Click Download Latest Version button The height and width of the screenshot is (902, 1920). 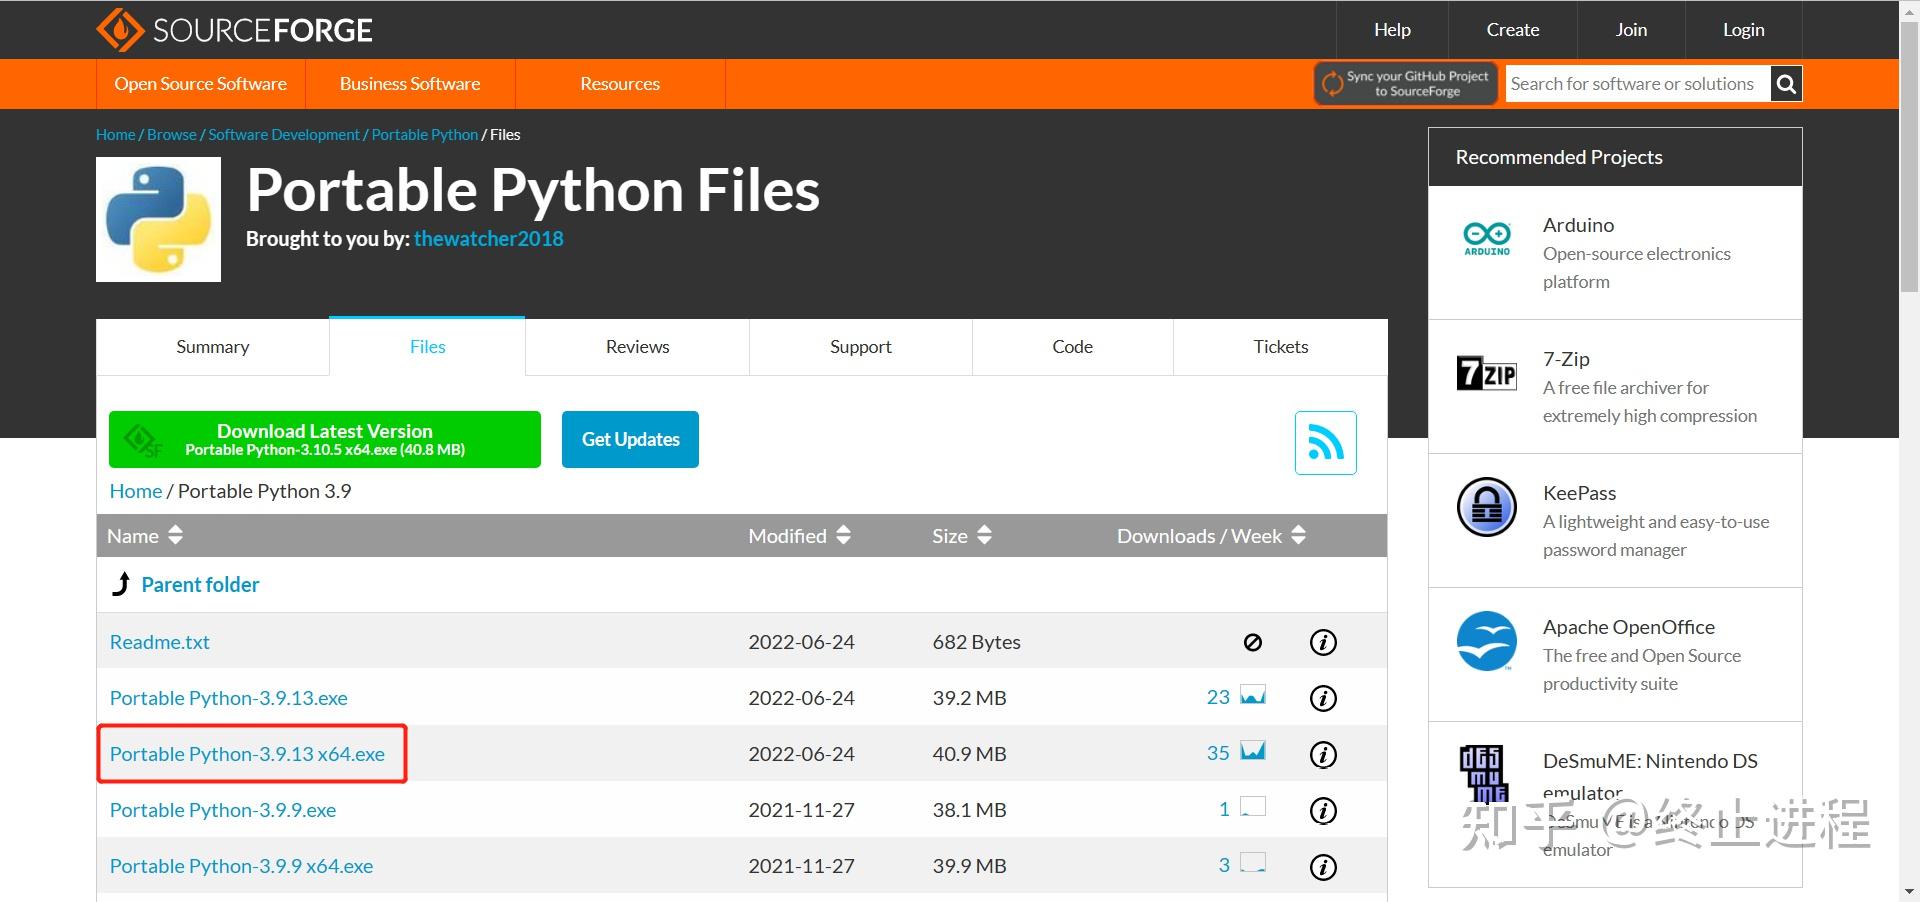324,439
